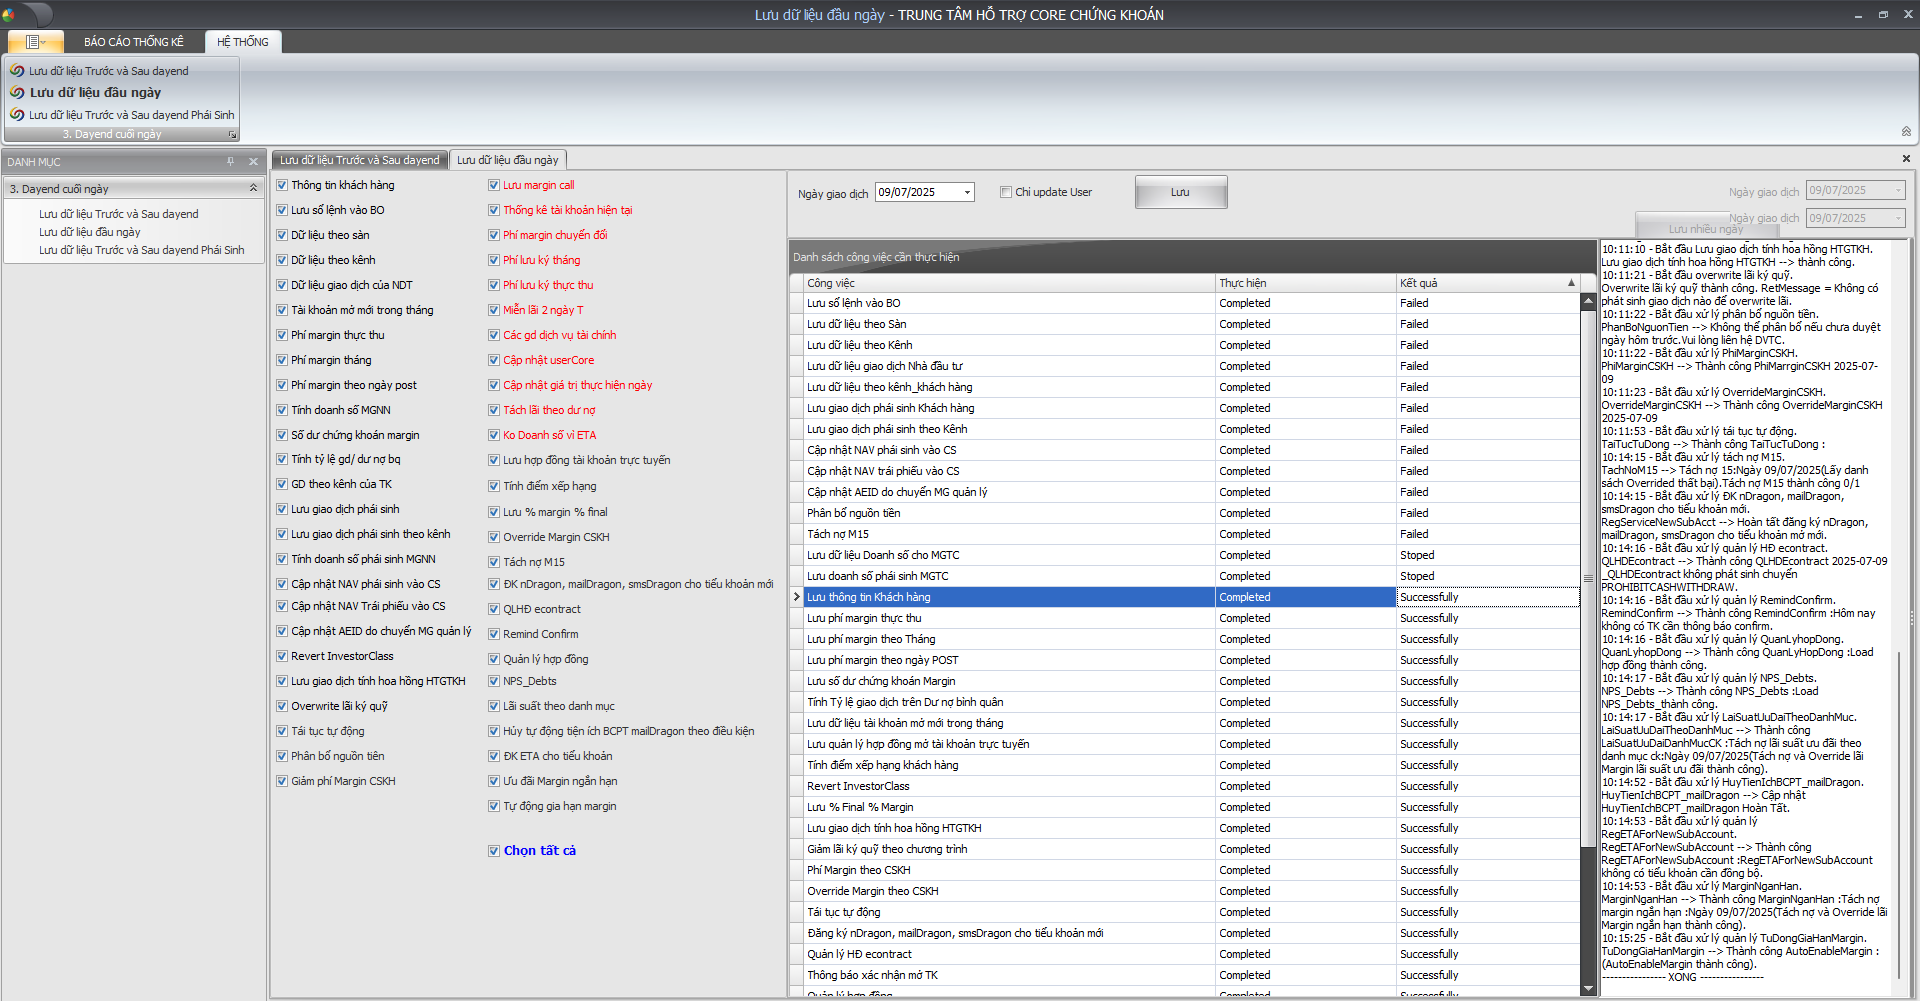The image size is (1920, 1001).
Task: Uncheck Lưu margin call checkbox
Action: pos(494,185)
